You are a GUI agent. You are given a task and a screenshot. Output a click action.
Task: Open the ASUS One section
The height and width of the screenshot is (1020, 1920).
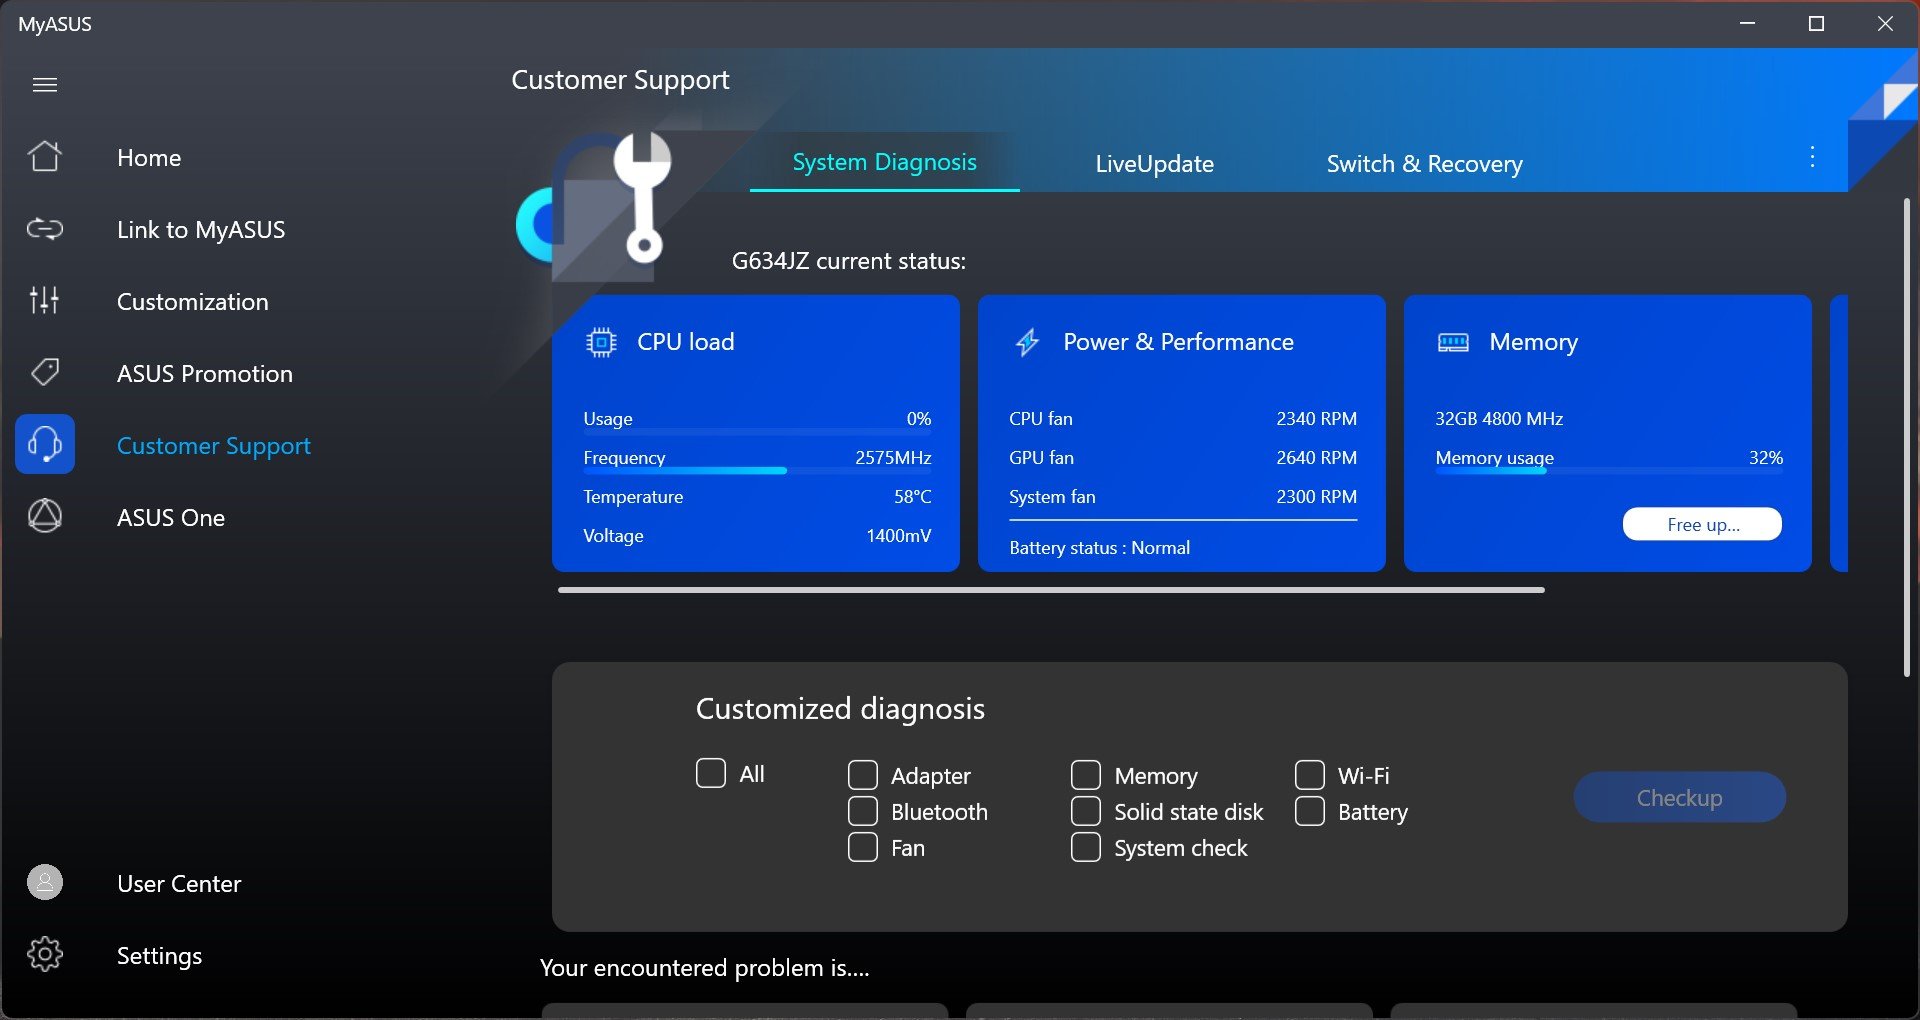click(171, 518)
